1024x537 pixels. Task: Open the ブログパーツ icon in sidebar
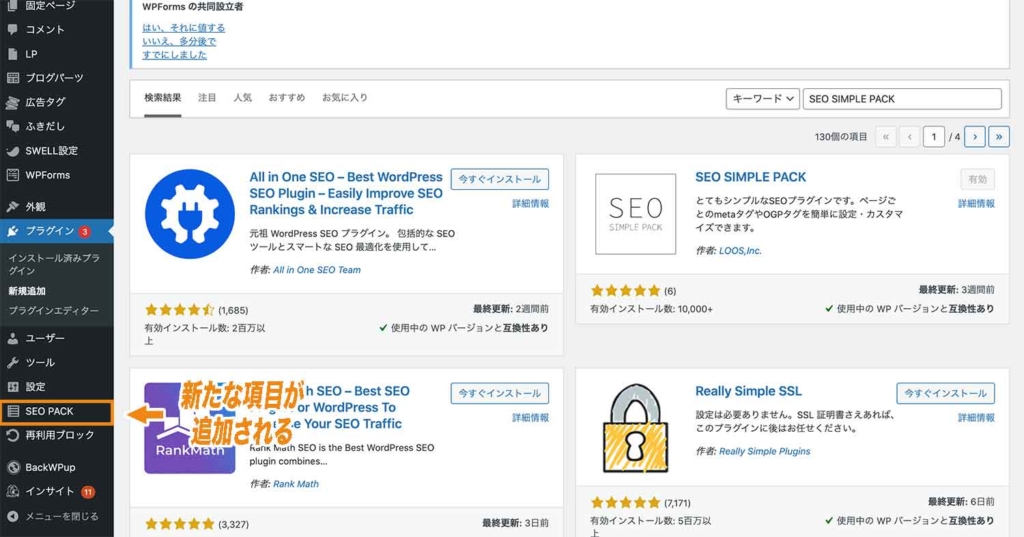click(12, 78)
